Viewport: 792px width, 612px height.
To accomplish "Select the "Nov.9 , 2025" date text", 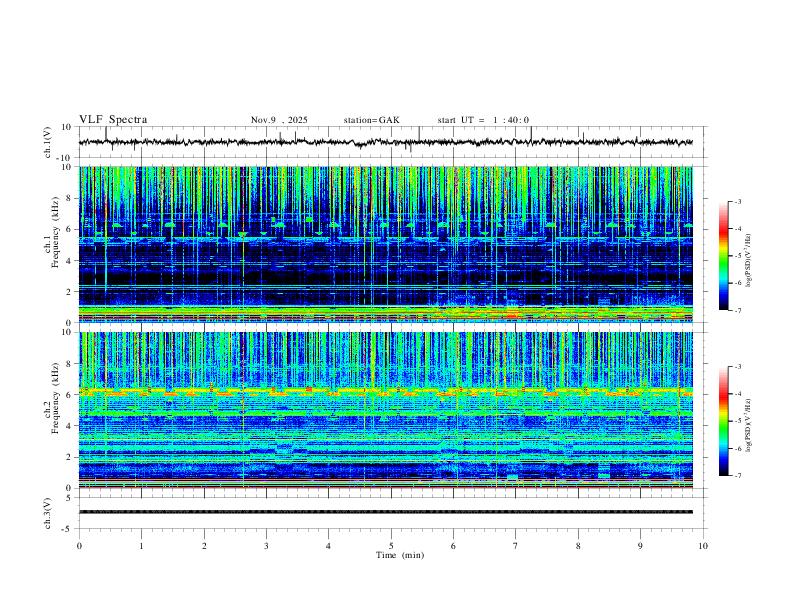I will 279,120.
